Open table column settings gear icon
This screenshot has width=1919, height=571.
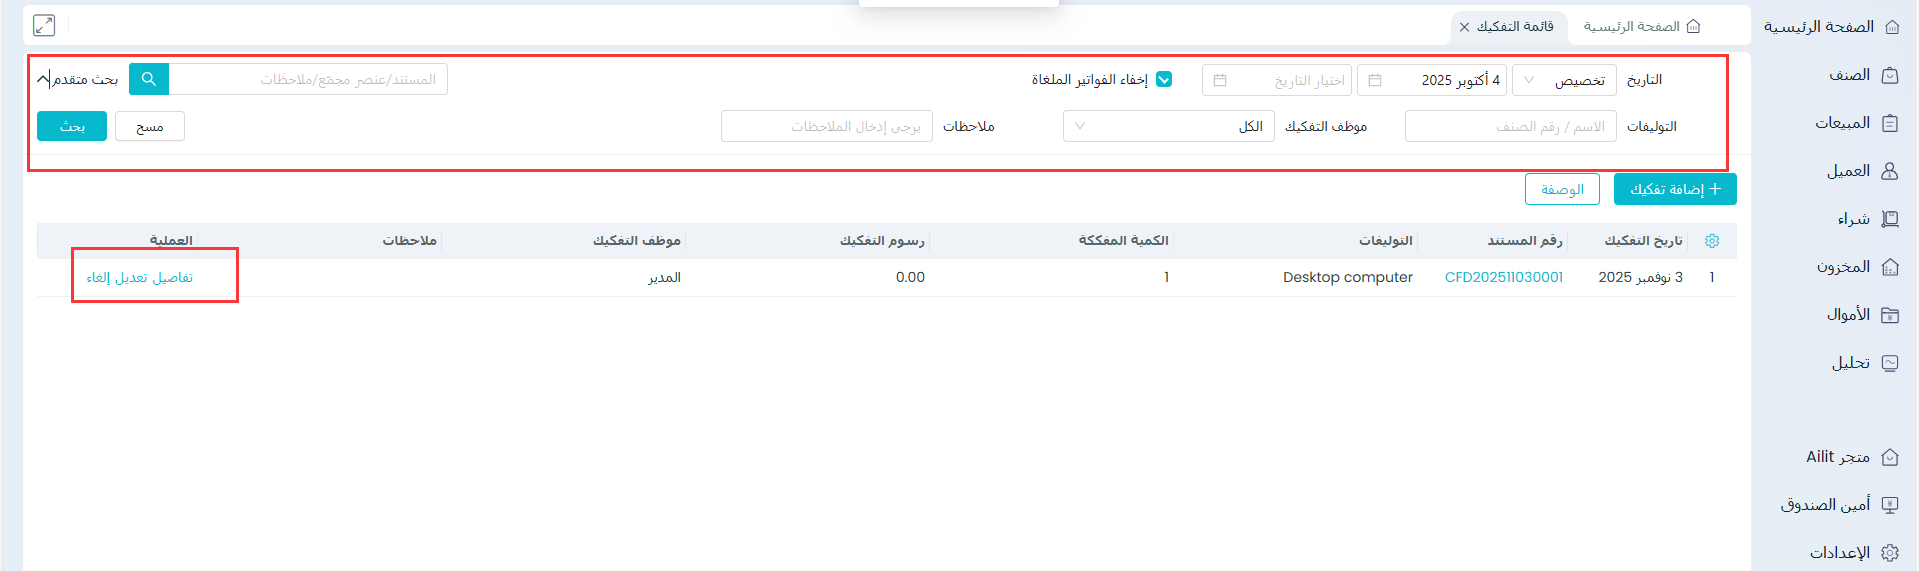pos(1711,241)
